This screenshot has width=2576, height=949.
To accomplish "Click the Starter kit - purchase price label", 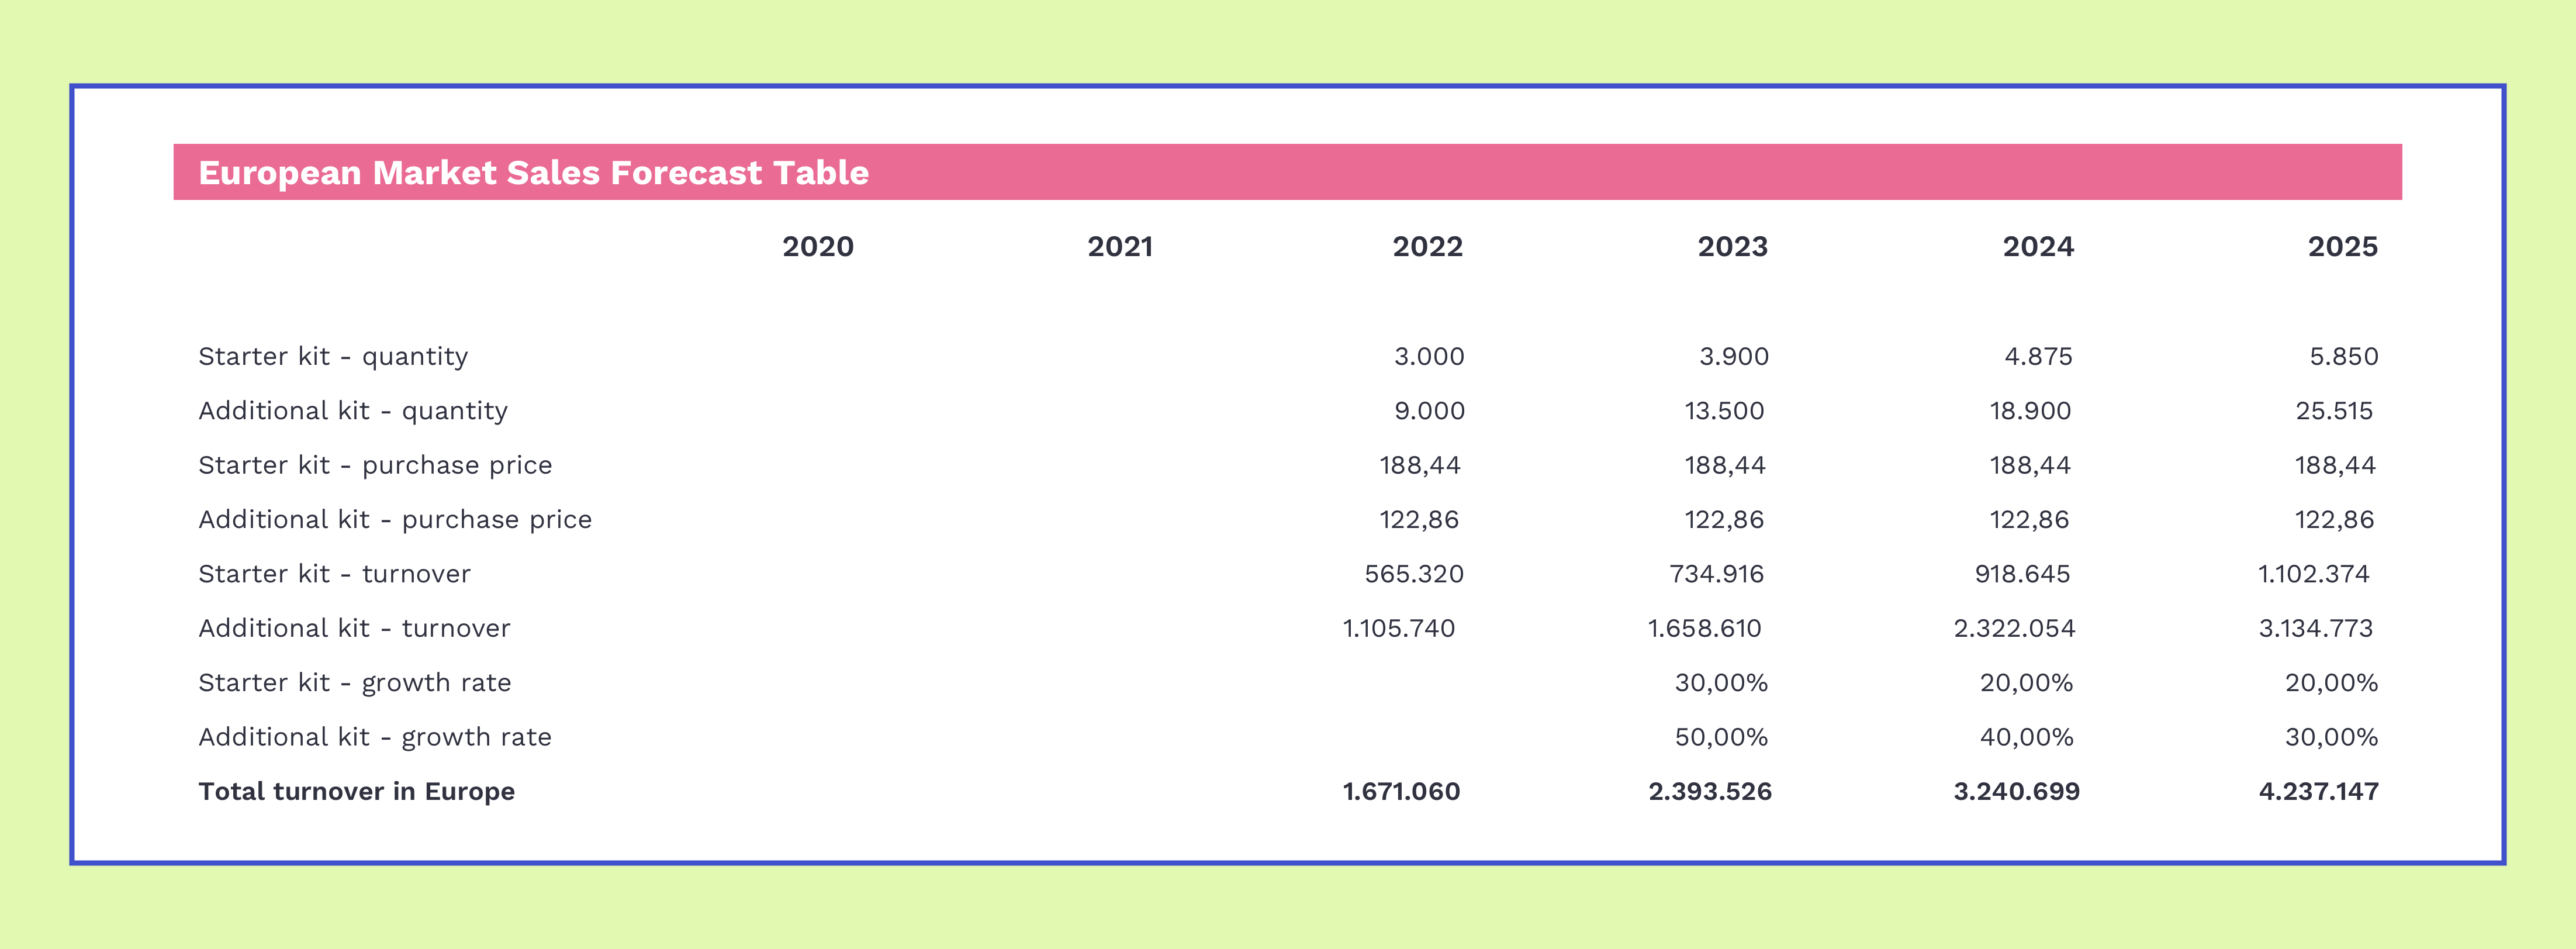I will point(375,465).
